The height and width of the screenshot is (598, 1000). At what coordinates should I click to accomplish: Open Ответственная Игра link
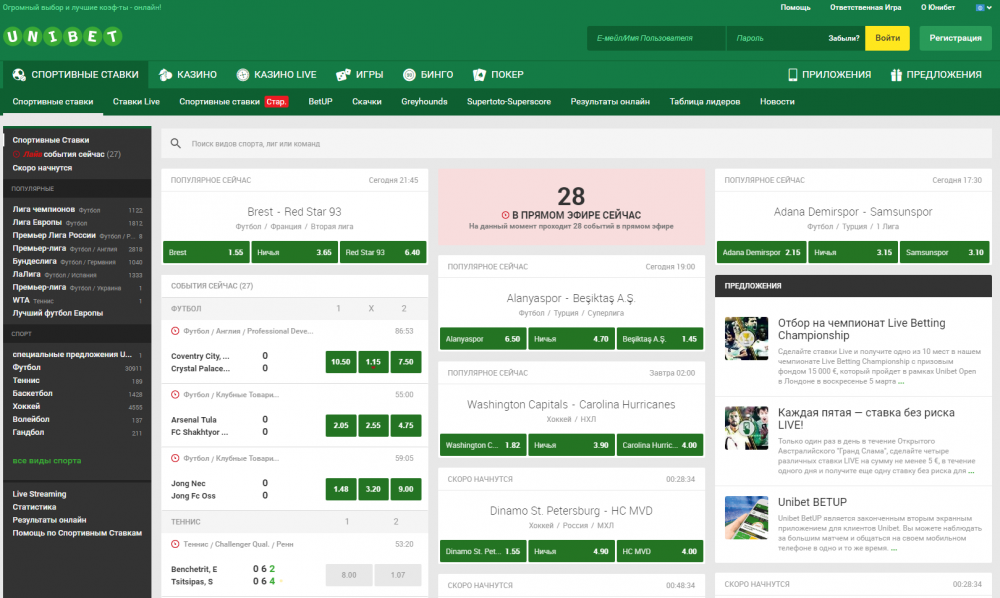[865, 8]
